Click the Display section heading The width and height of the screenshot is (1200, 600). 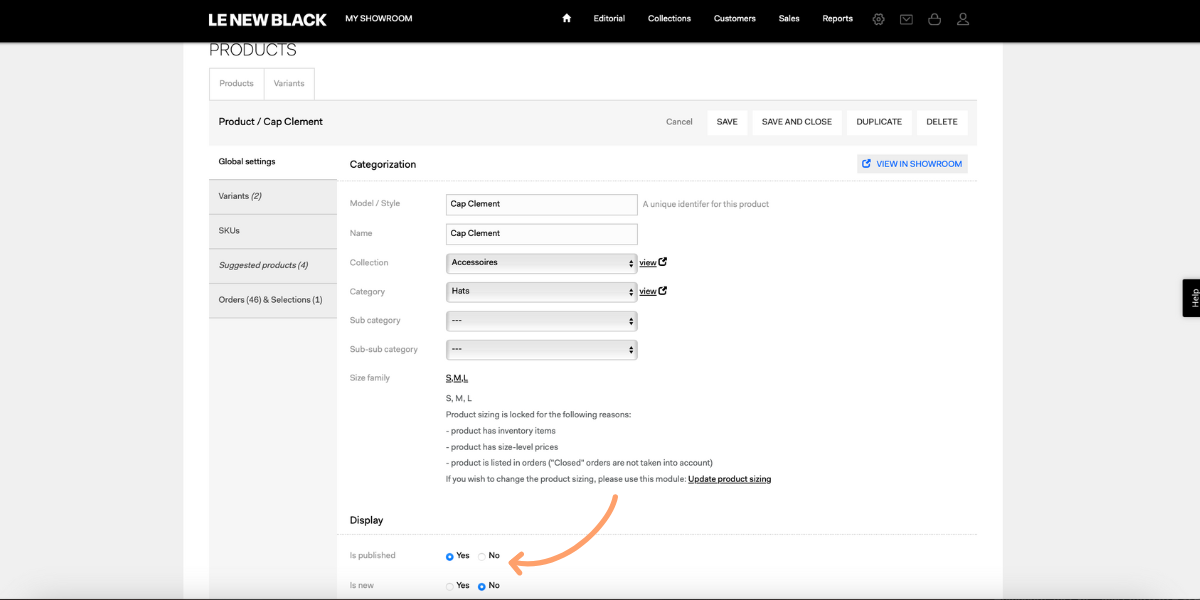pos(366,520)
